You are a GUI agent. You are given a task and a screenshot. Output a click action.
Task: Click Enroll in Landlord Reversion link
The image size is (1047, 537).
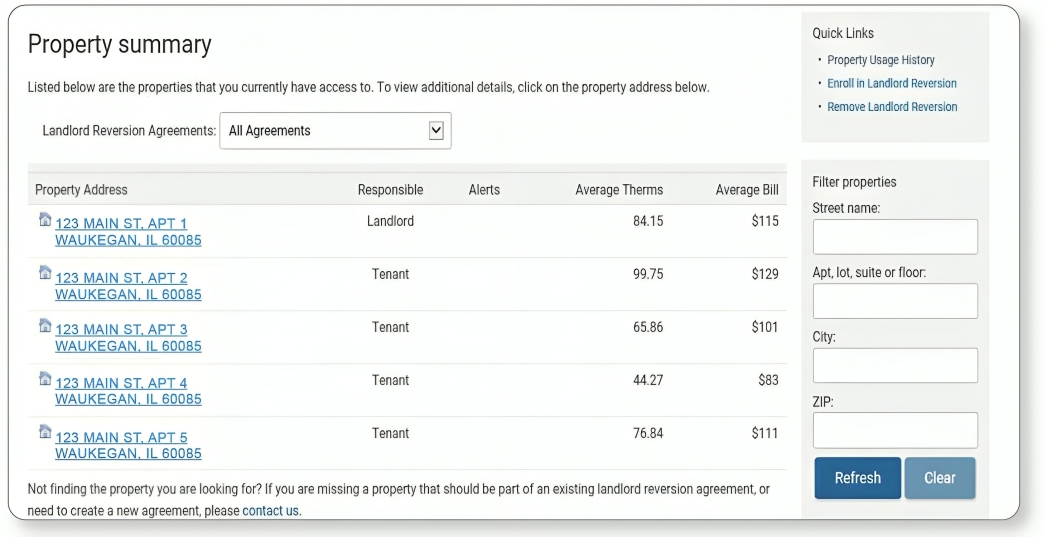coord(891,83)
